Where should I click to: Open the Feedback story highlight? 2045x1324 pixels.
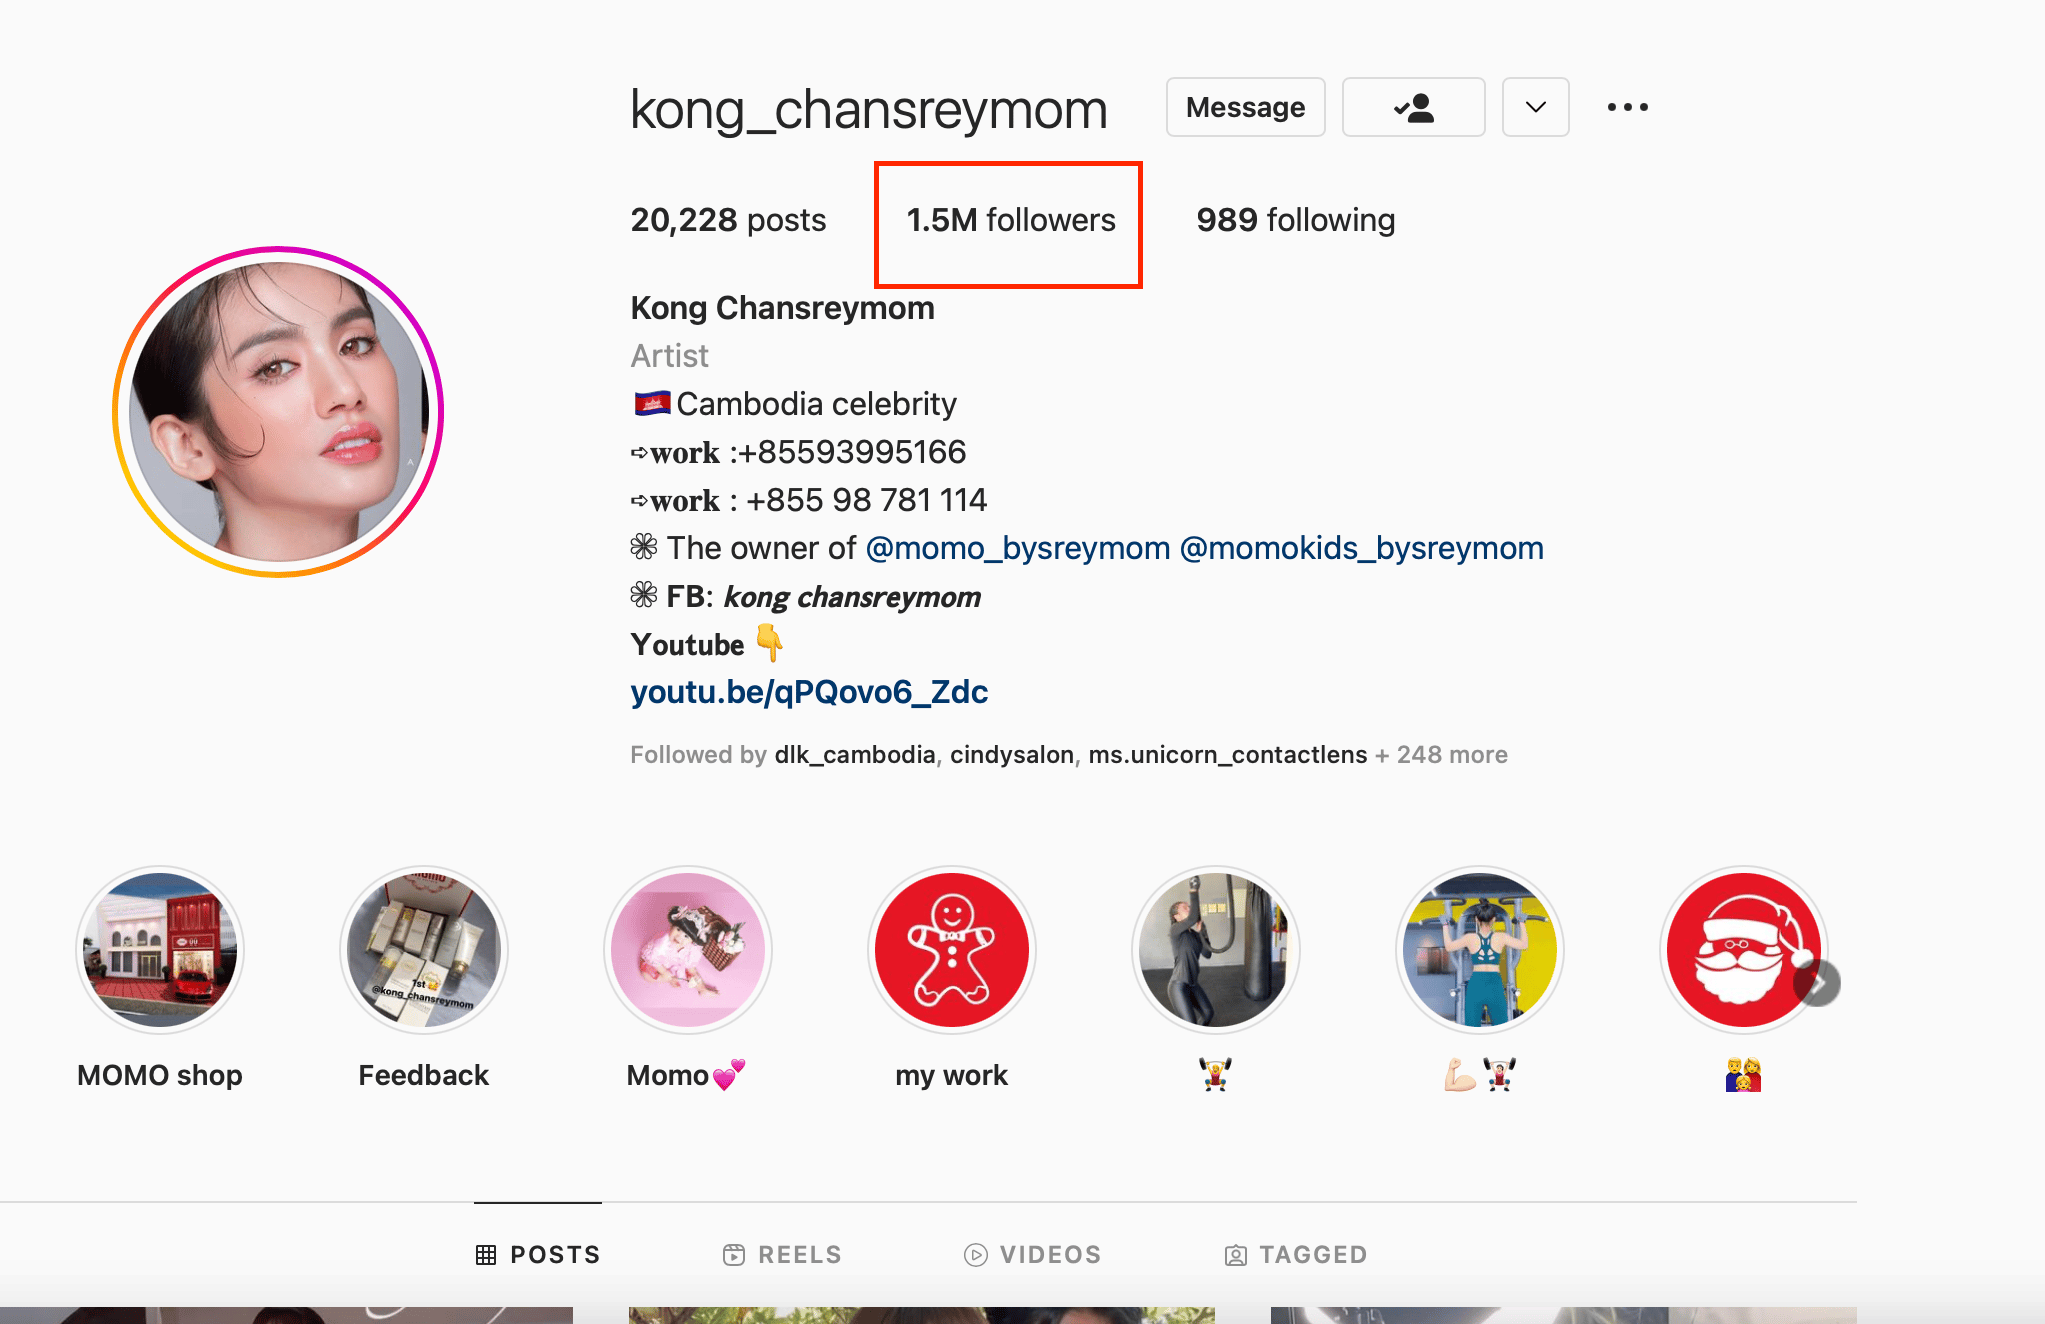point(424,949)
